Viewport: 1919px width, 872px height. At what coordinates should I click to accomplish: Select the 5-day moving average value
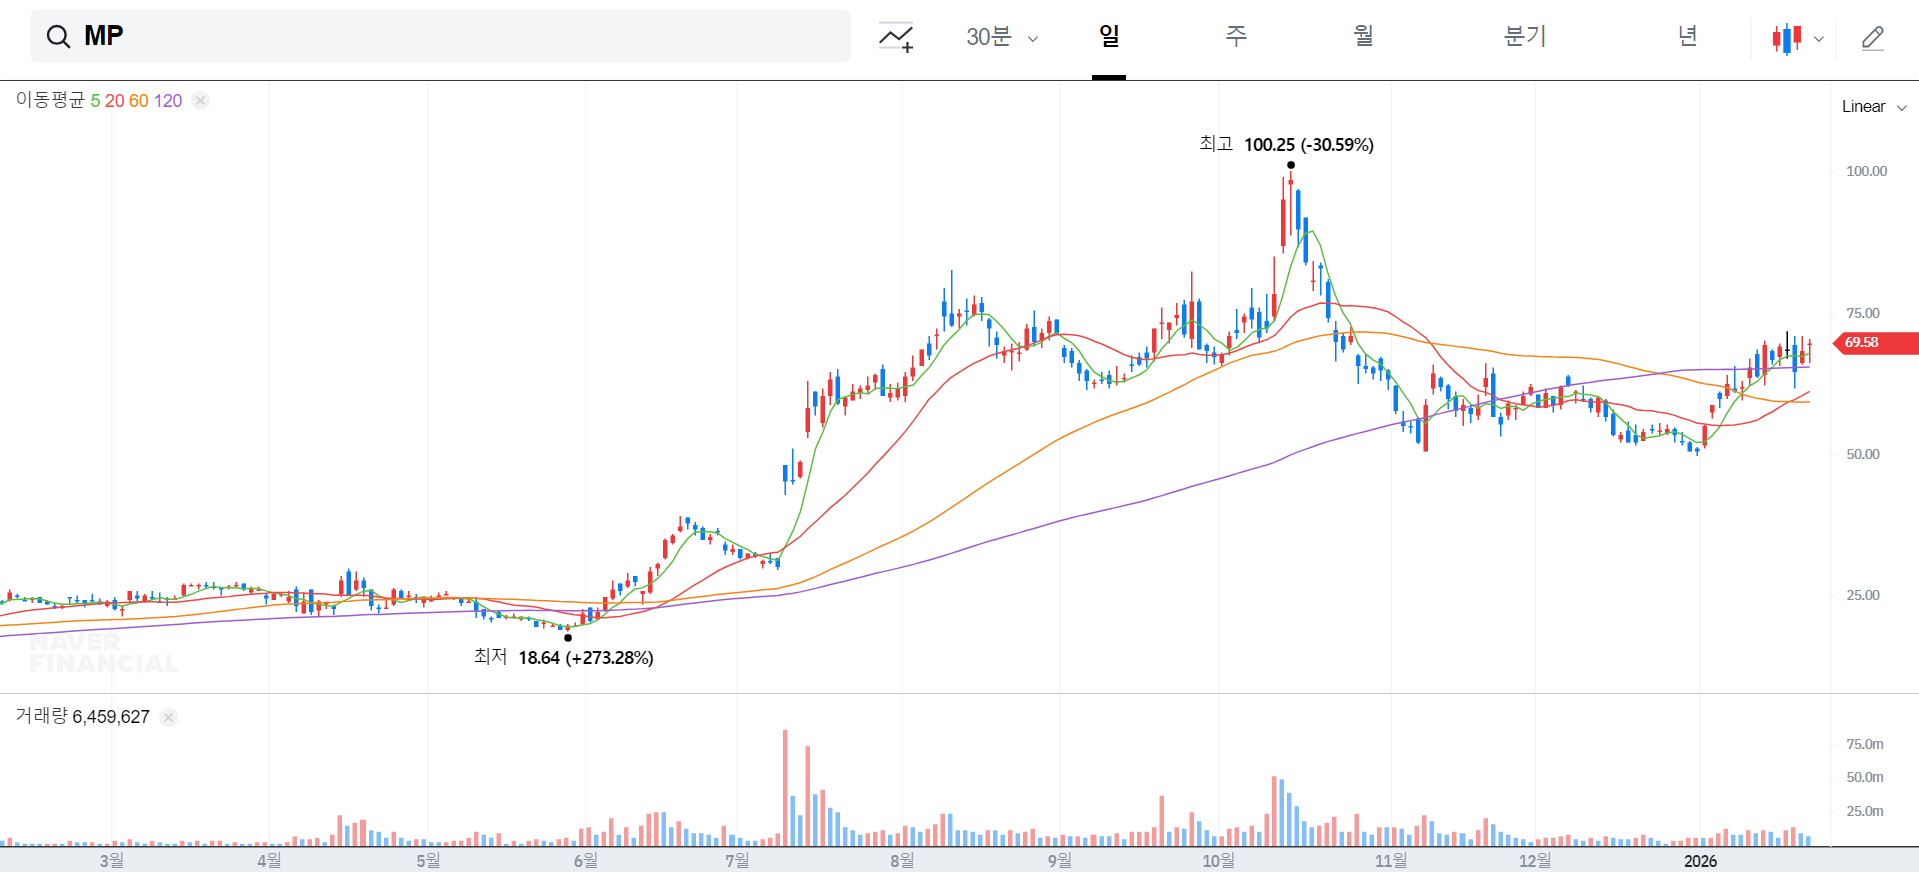95,101
